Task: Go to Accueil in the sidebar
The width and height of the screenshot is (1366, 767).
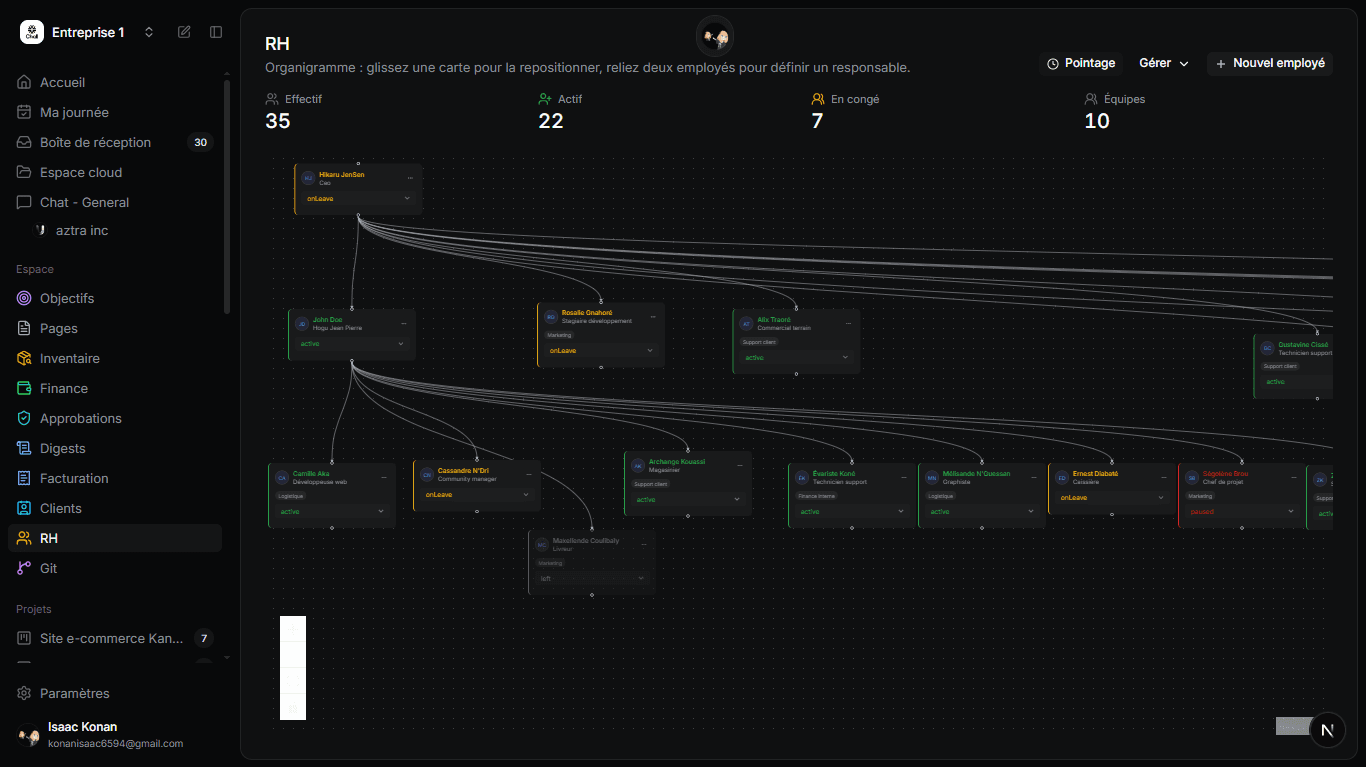Action: [115, 82]
